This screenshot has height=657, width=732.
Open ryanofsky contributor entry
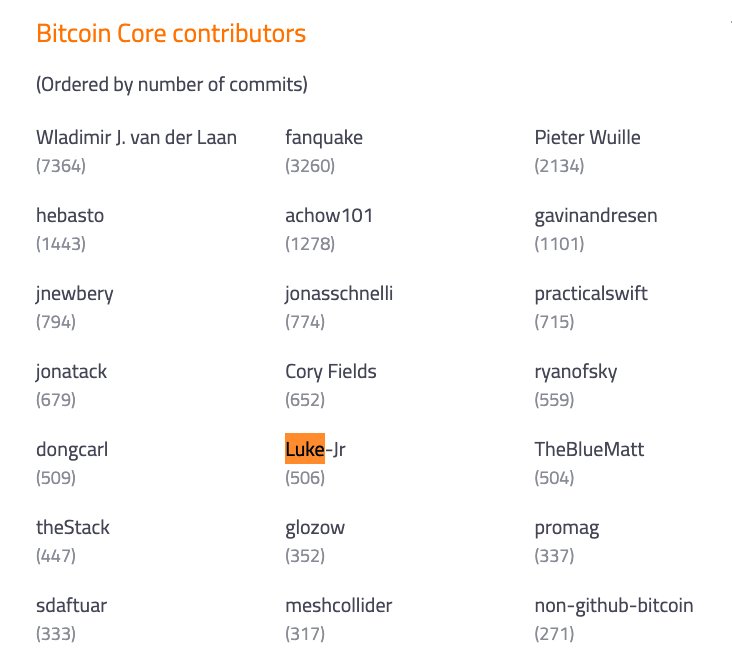tap(576, 372)
